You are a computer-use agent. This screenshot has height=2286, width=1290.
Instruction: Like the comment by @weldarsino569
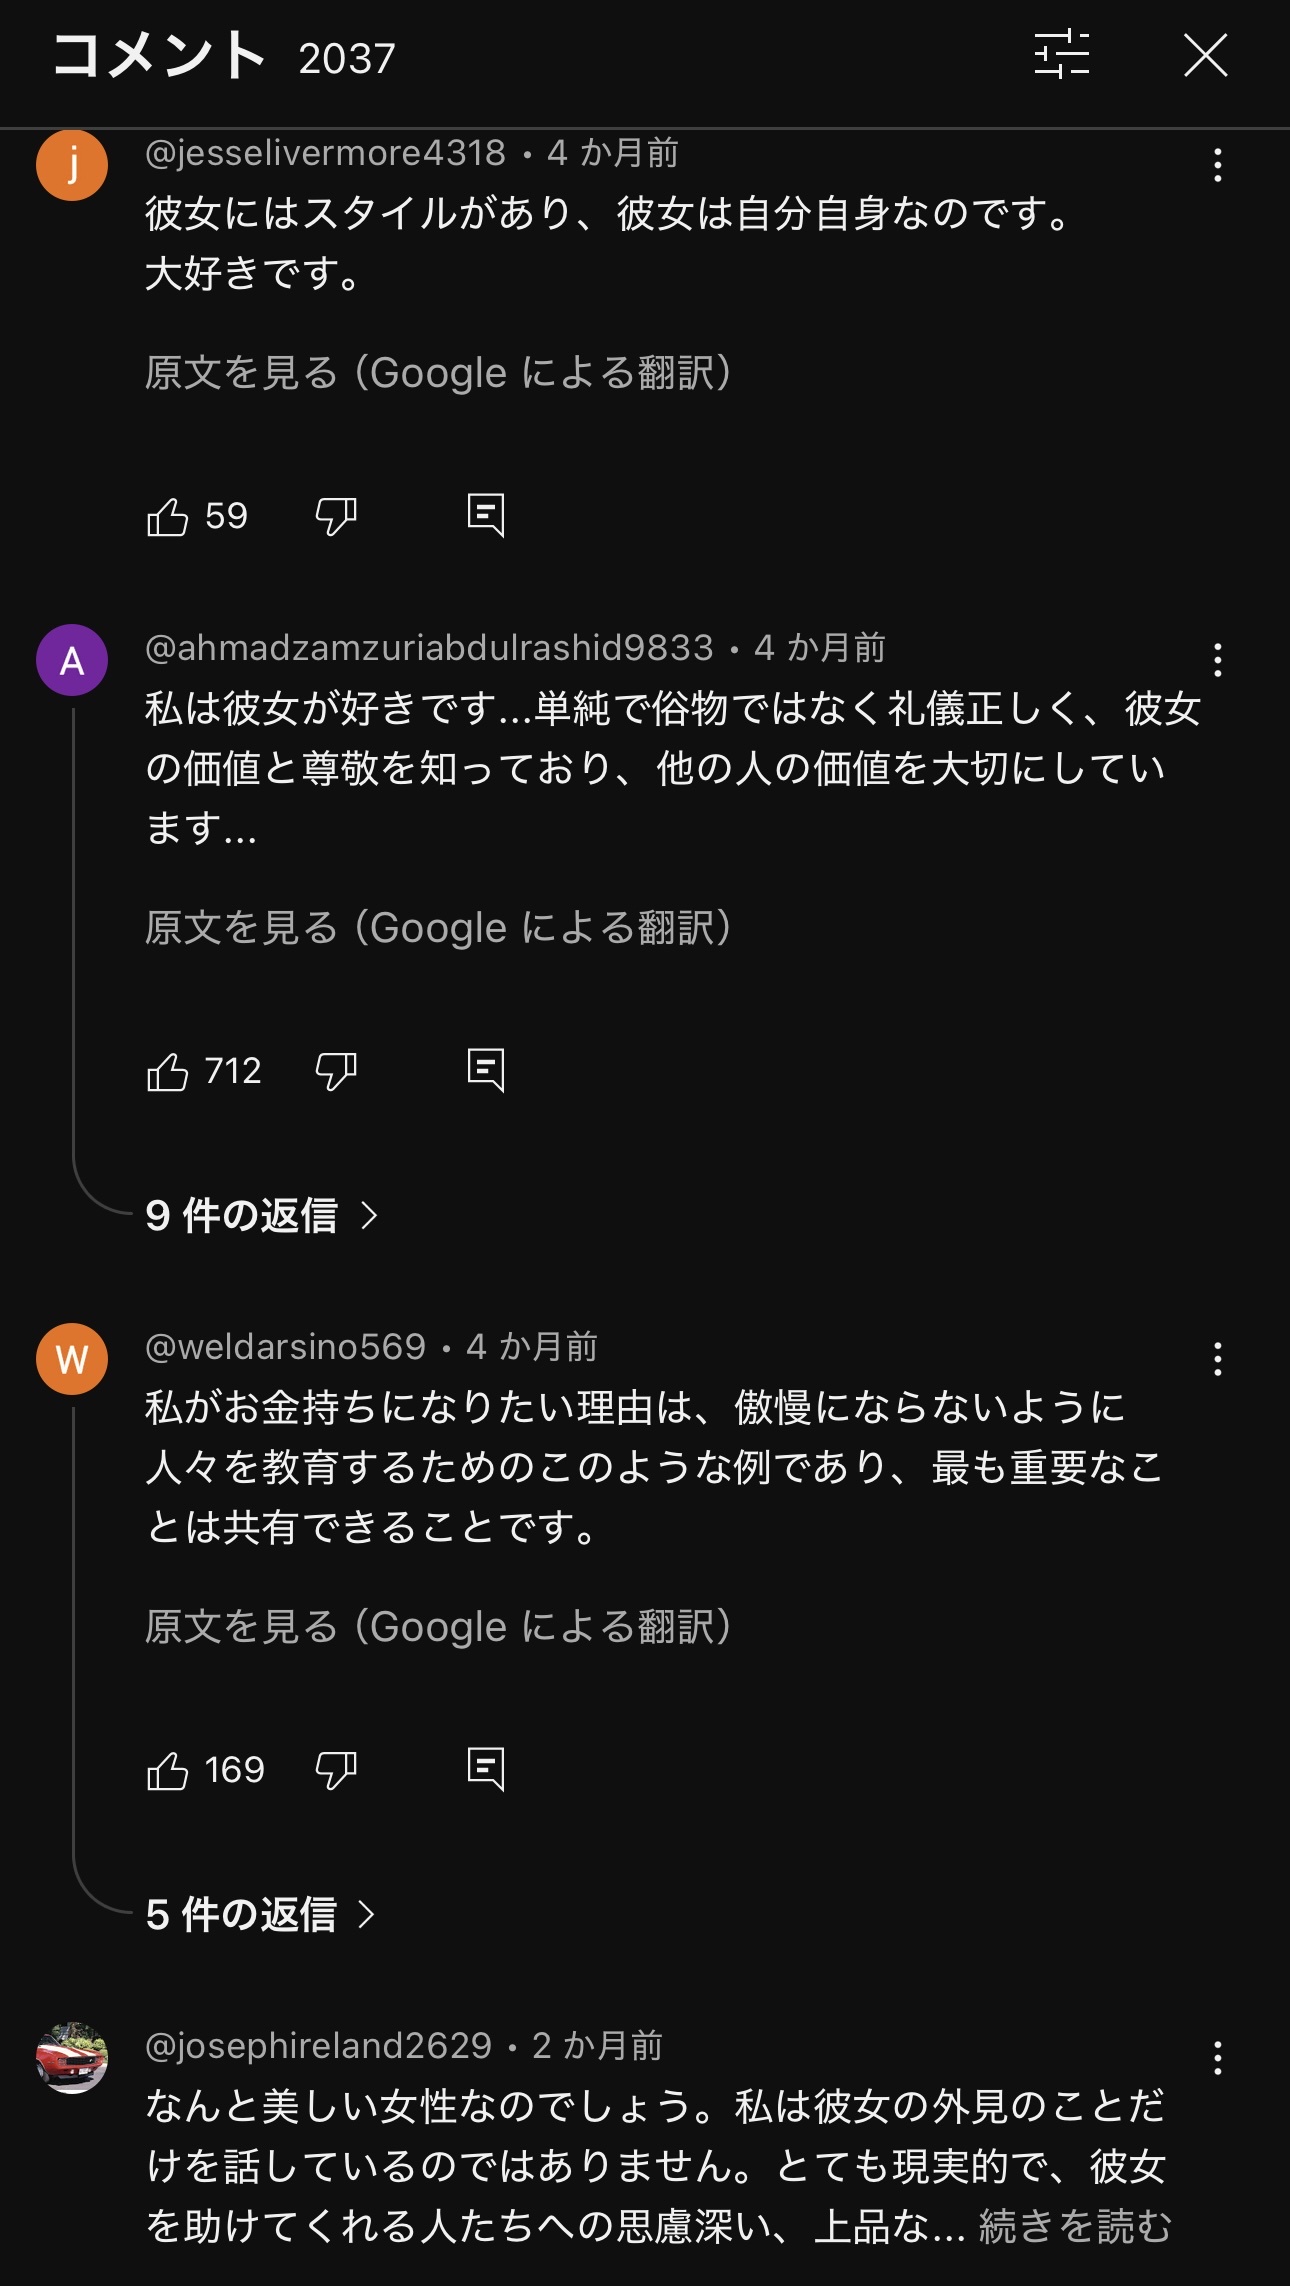click(168, 1771)
